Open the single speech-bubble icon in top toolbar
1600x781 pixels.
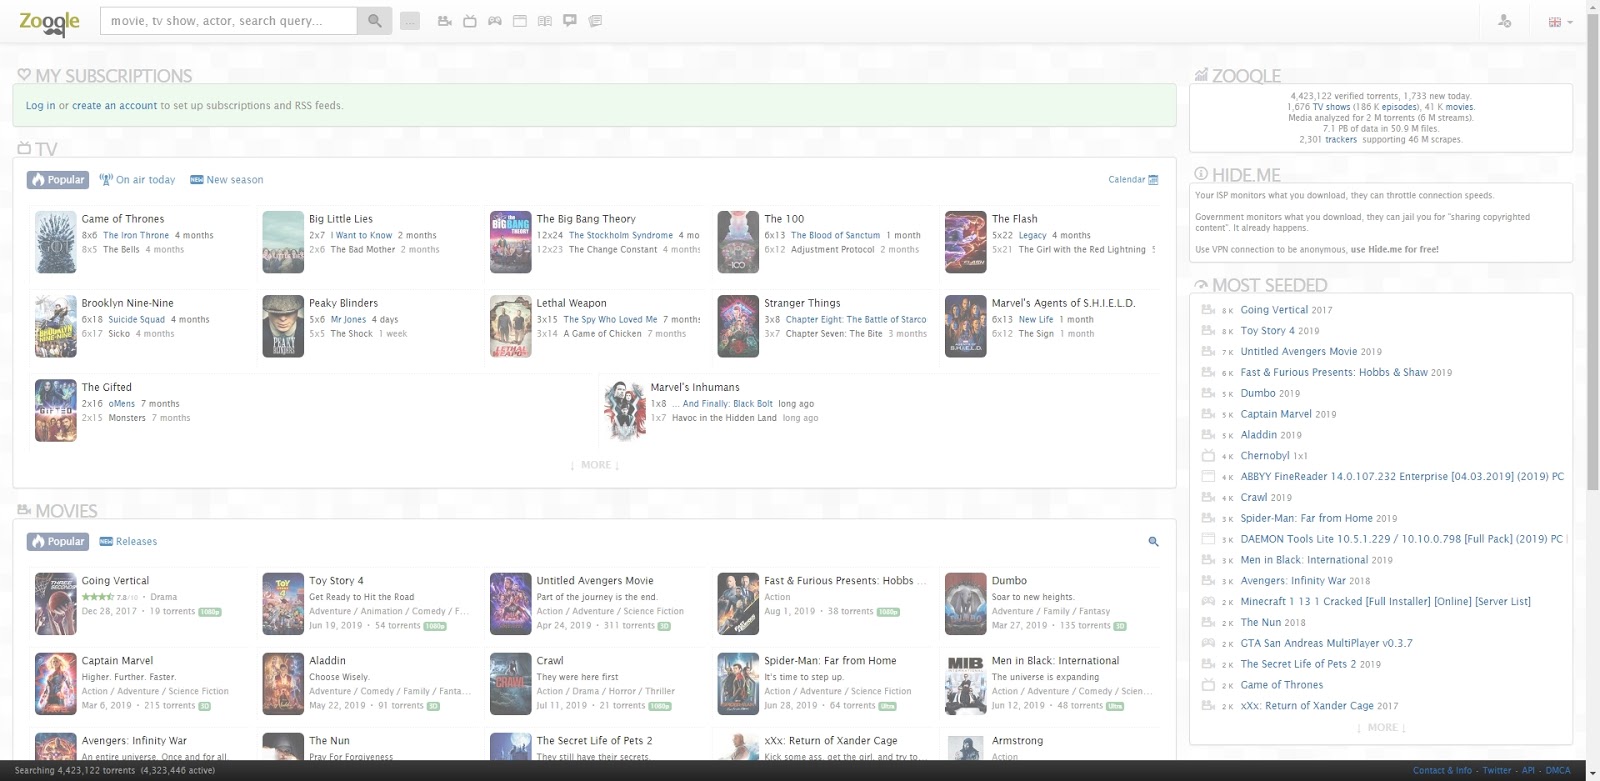[x=570, y=21]
